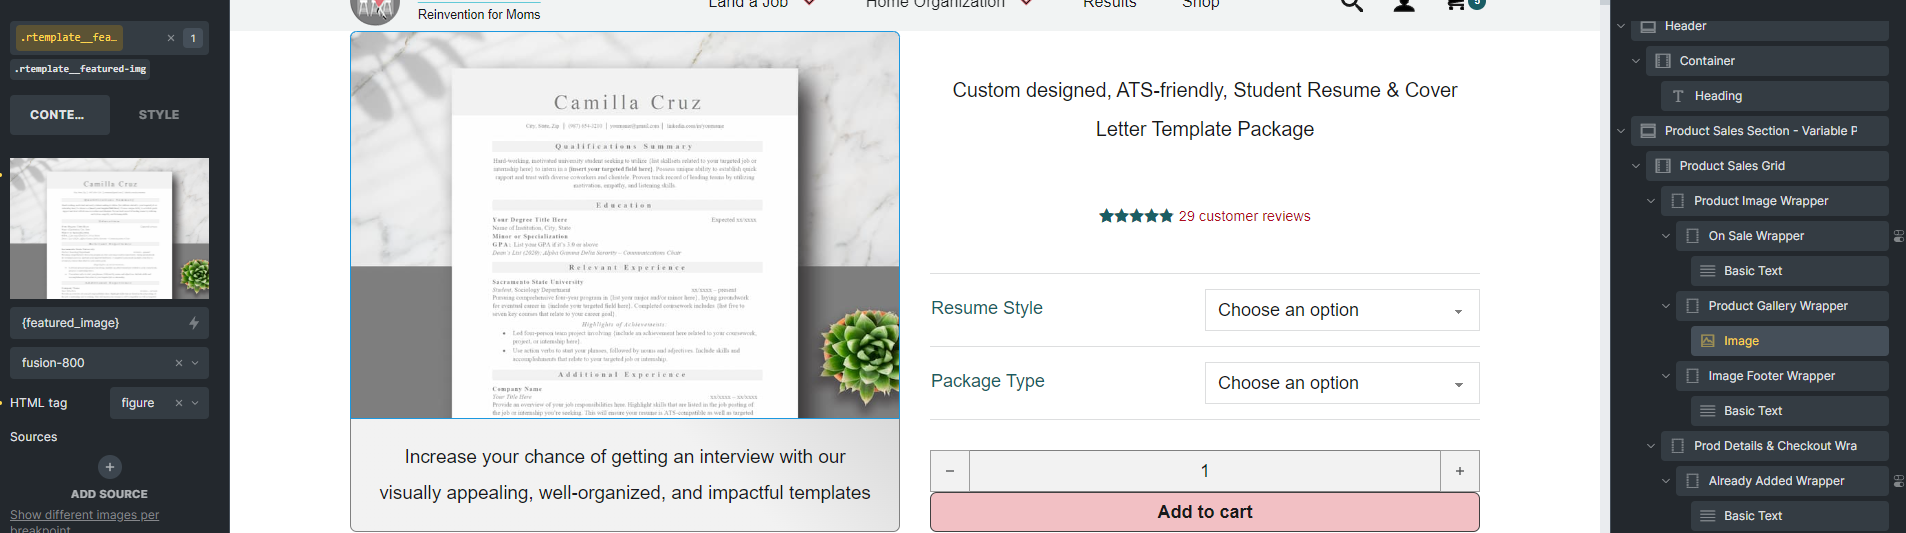Click the Add to cart button
Image resolution: width=1906 pixels, height=533 pixels.
1205,512
